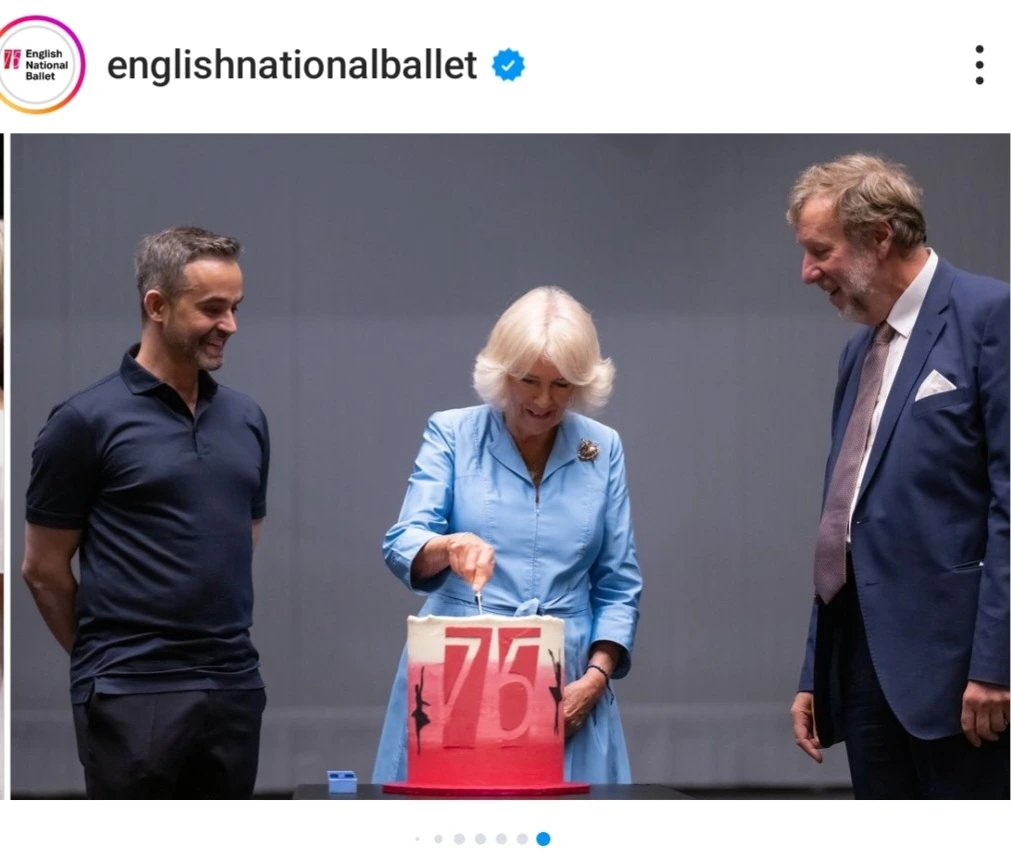
Task: Select the sixth carousel dot beside the blue one
Action: (x=522, y=839)
